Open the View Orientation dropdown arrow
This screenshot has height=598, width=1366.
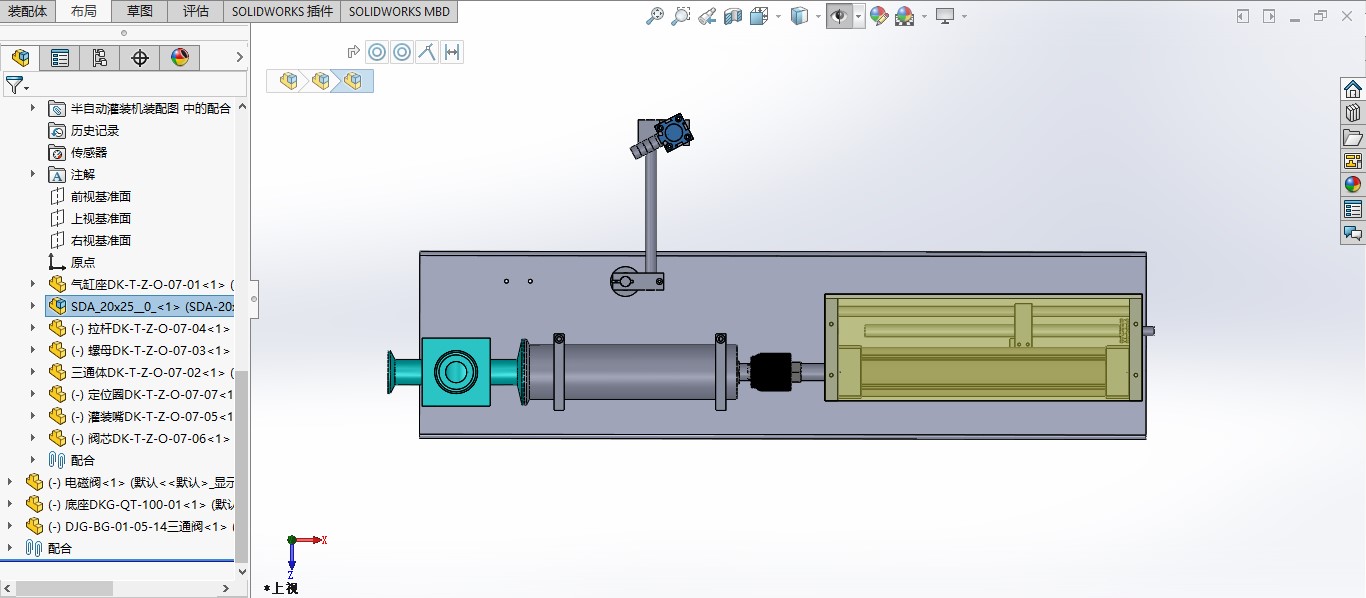pyautogui.click(x=777, y=16)
